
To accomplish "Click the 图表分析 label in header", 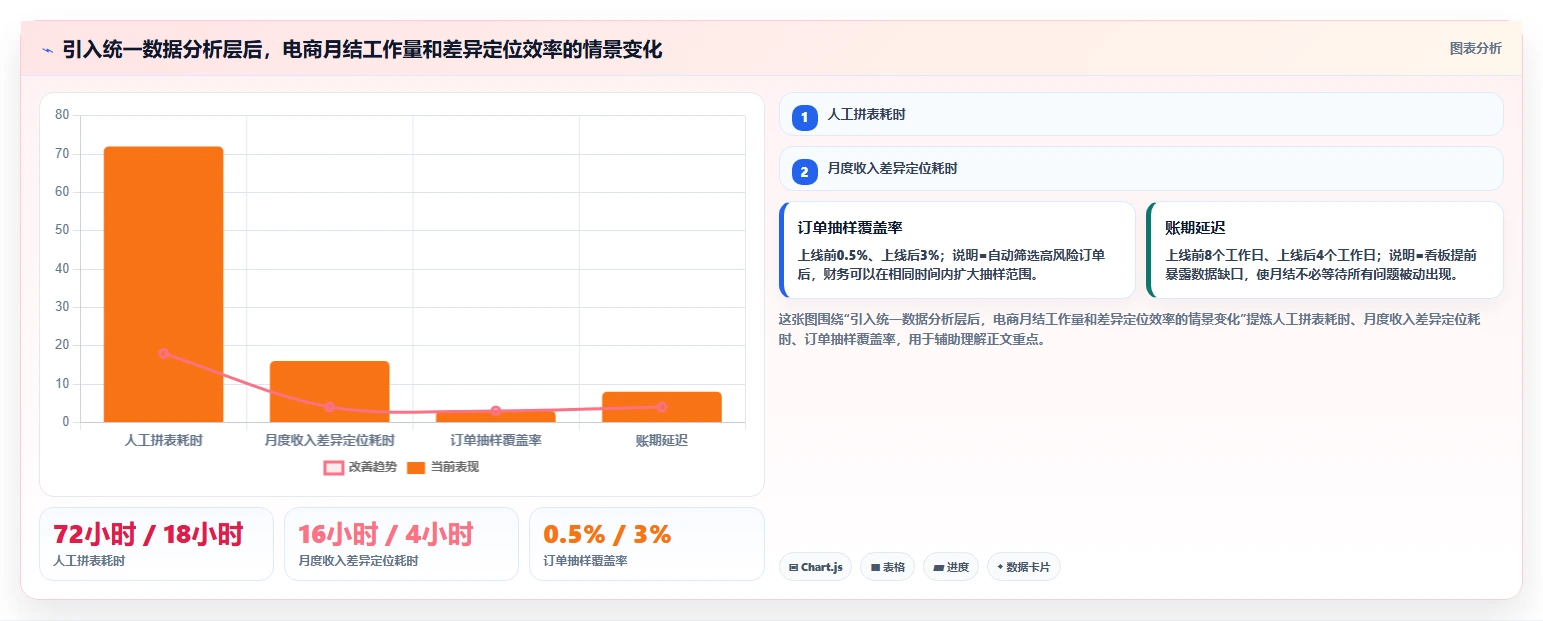I will point(1475,48).
